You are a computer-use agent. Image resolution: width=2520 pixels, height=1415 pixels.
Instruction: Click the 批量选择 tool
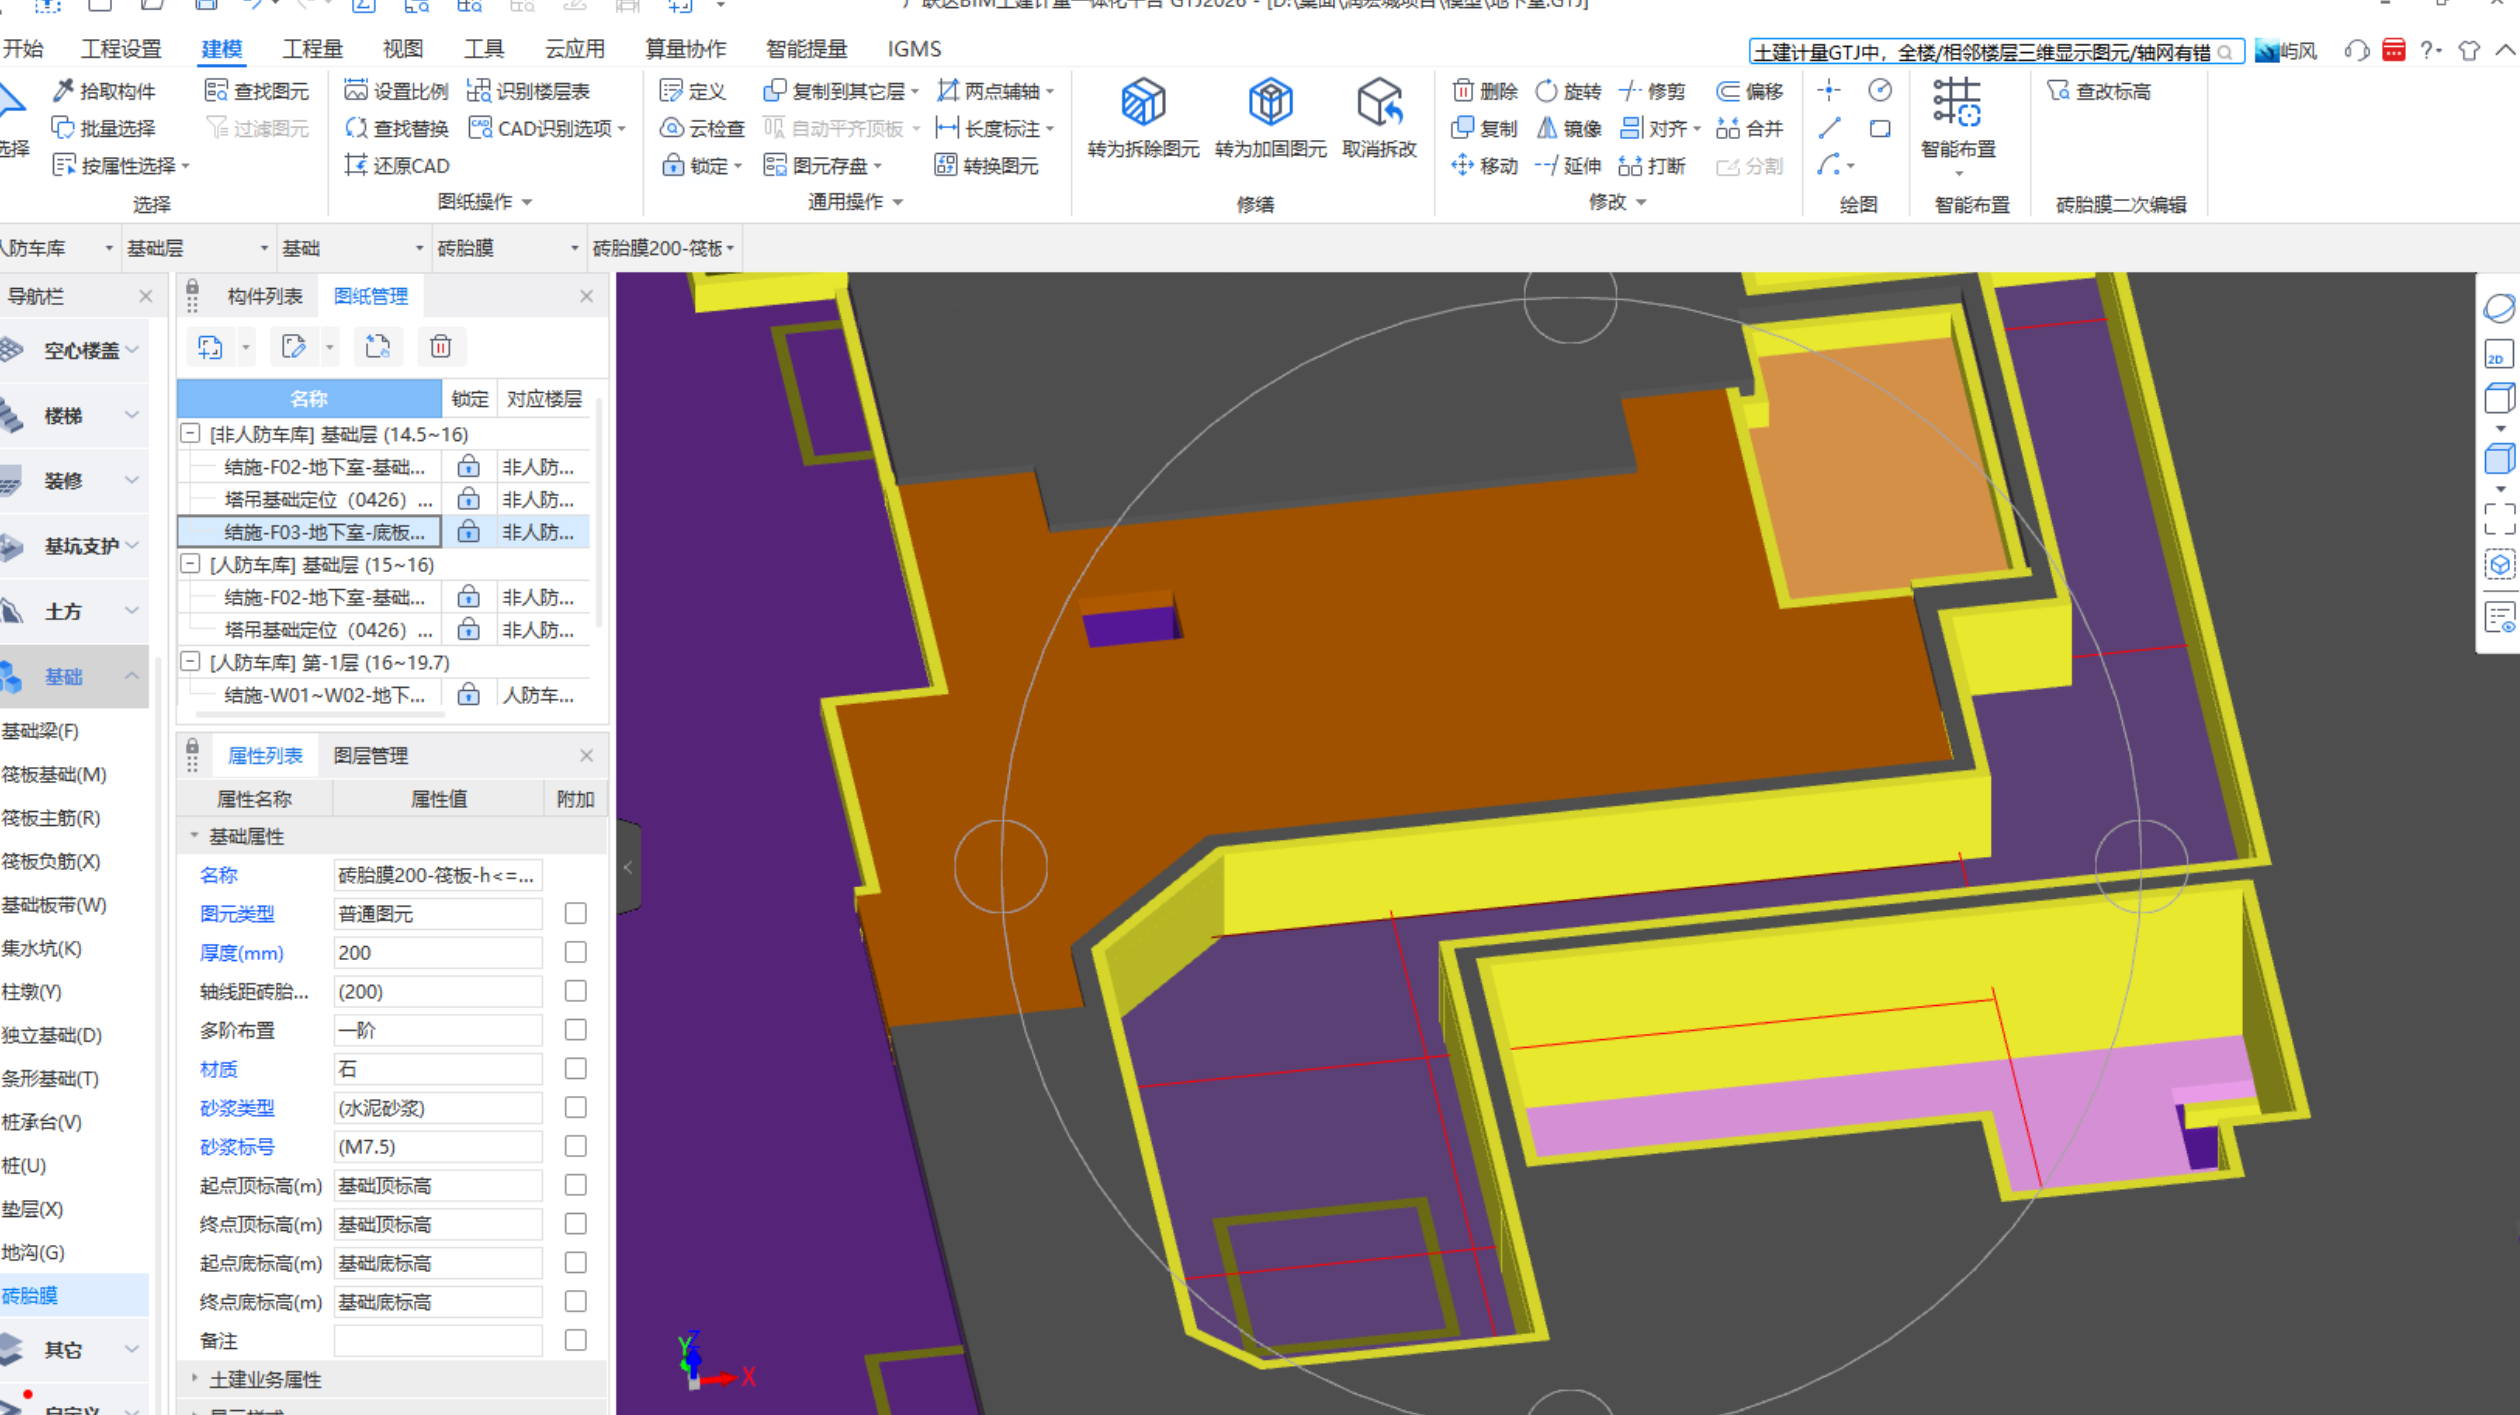104,128
